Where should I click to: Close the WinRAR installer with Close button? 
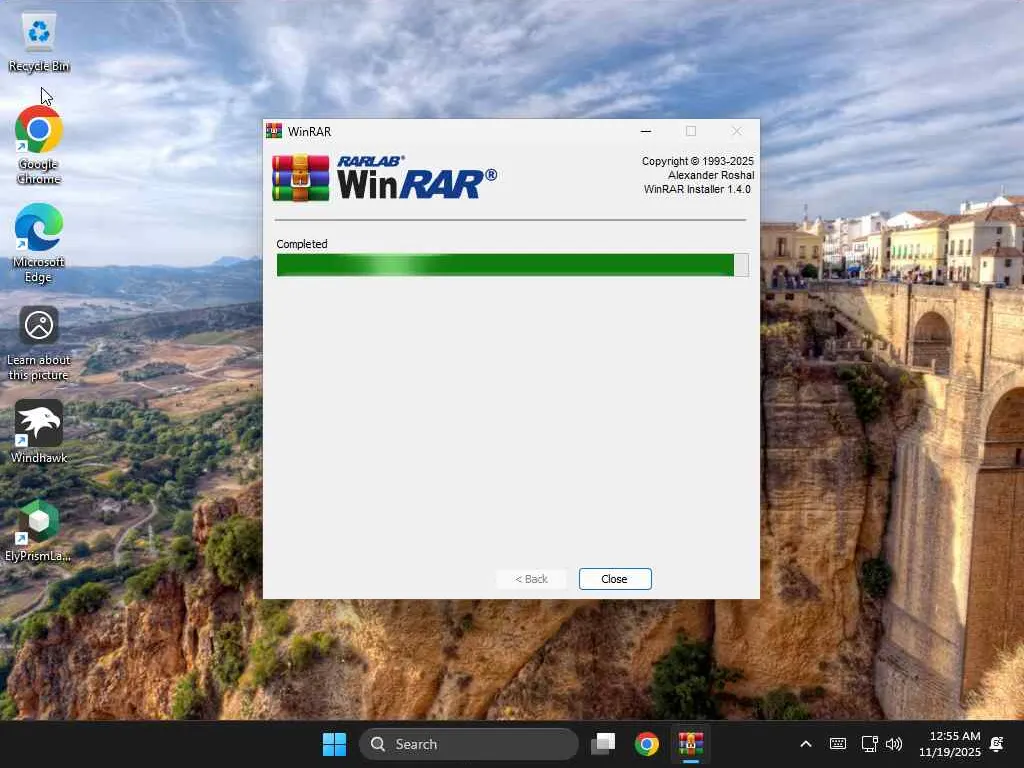615,579
